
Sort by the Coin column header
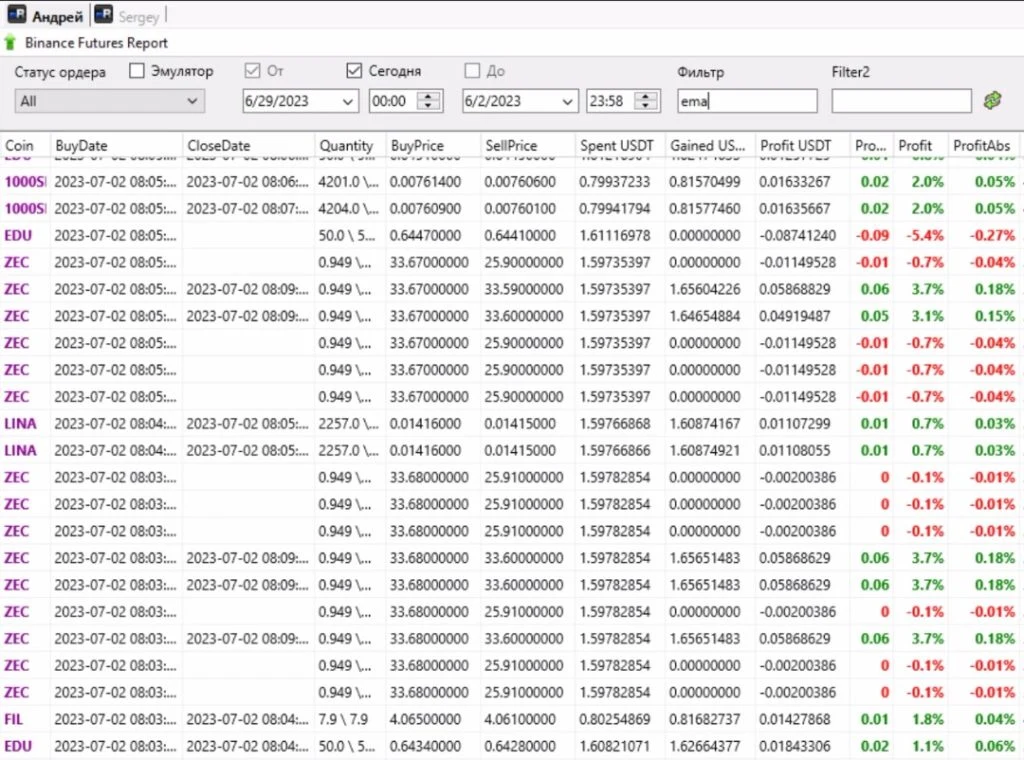click(25, 145)
